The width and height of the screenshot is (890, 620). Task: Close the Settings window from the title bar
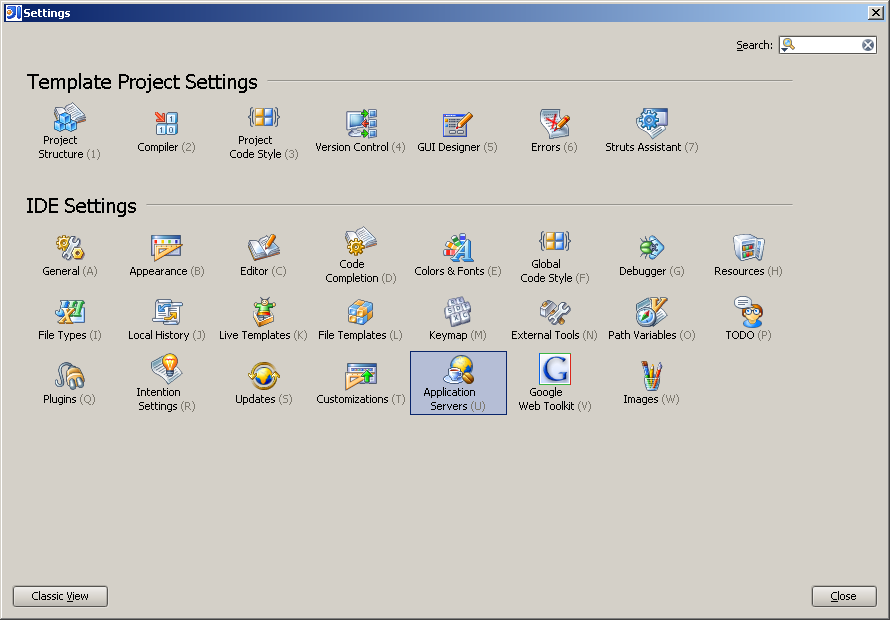coord(876,12)
